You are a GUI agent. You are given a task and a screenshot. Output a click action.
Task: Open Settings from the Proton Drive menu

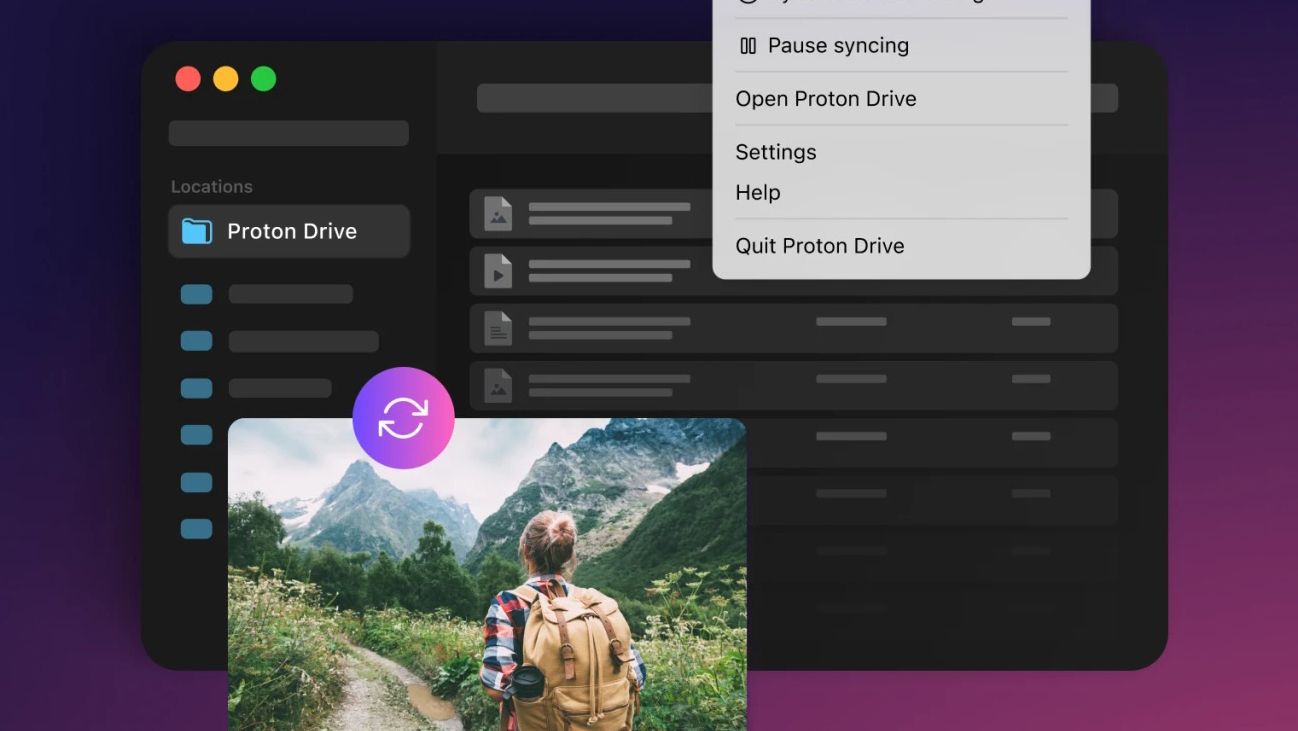click(776, 152)
